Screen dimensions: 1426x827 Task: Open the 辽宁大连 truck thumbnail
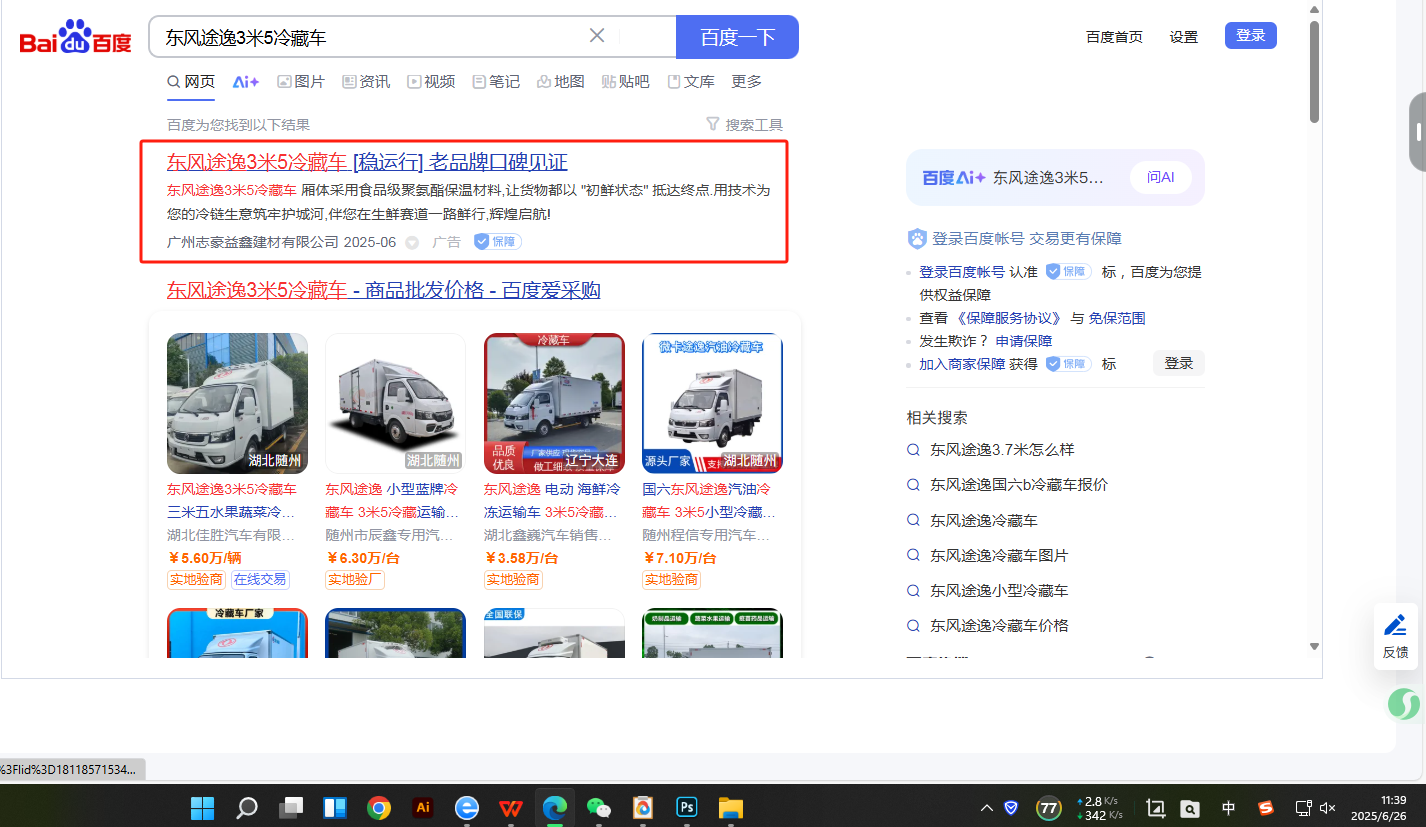(x=554, y=403)
